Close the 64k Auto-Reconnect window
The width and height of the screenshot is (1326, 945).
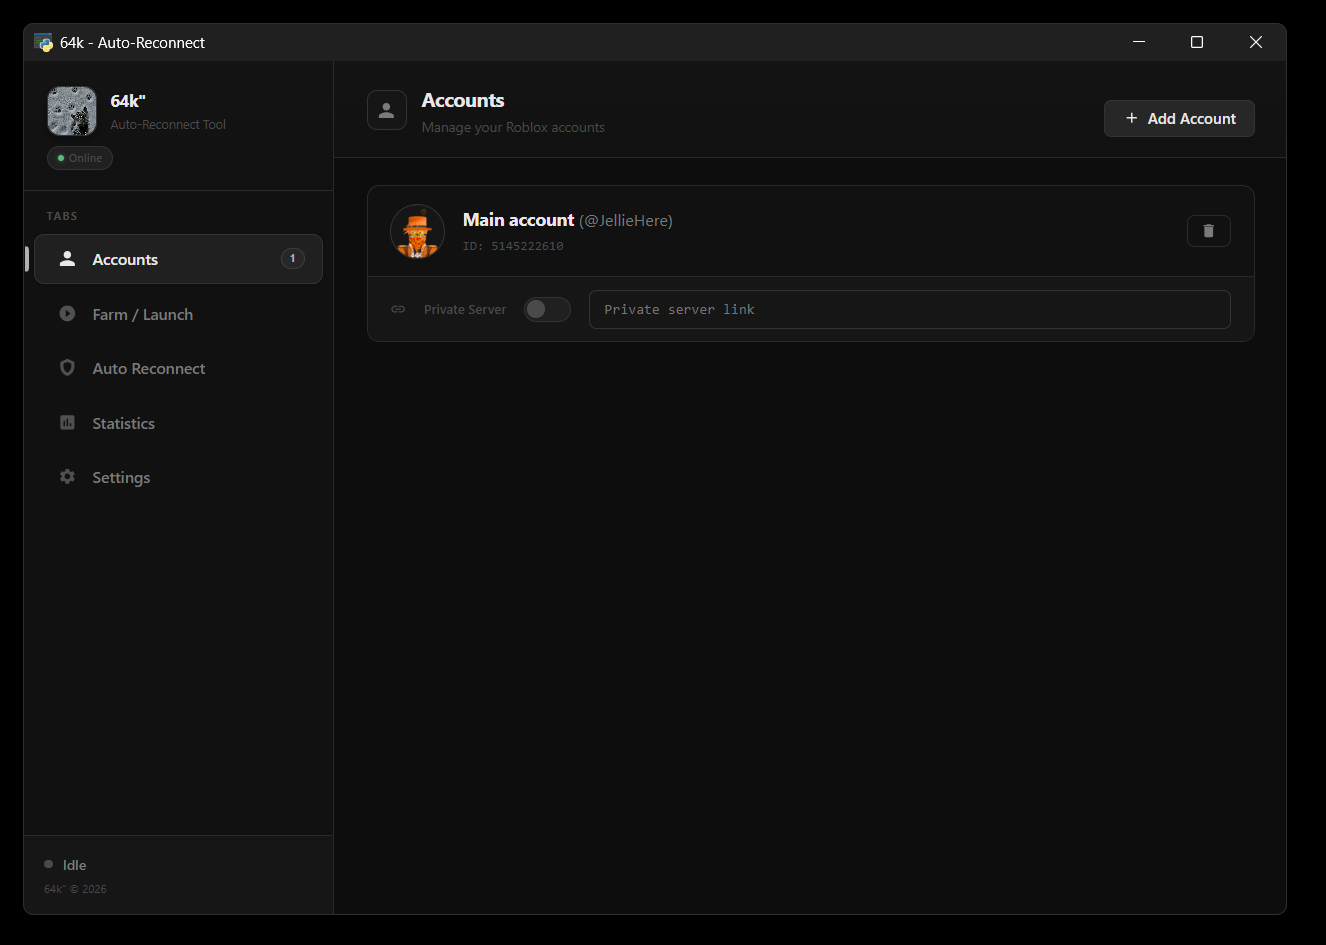point(1256,42)
